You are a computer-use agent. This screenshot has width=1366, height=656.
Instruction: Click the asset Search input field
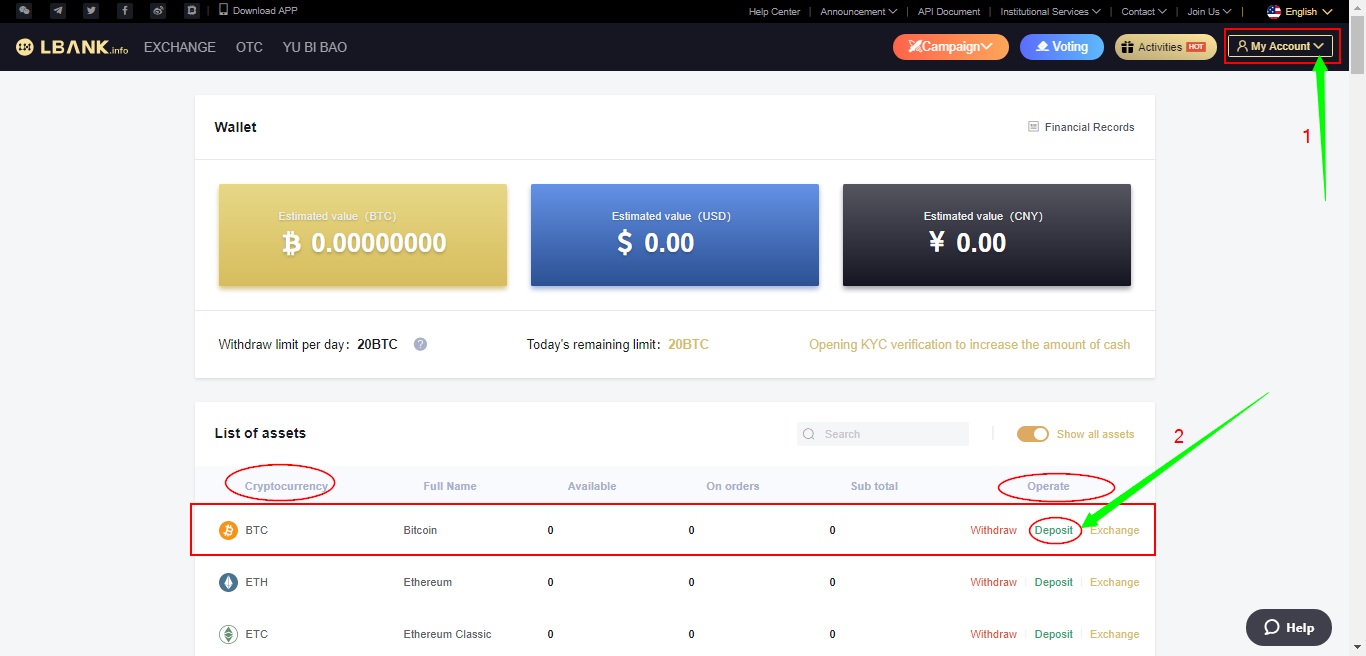tap(883, 434)
